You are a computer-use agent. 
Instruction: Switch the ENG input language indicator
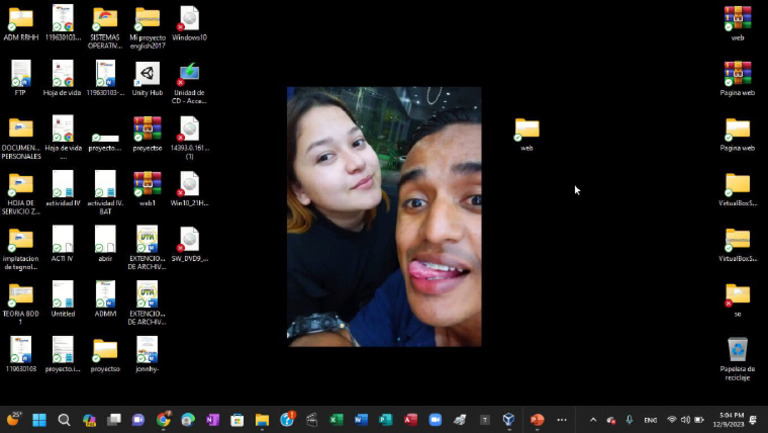click(x=650, y=420)
